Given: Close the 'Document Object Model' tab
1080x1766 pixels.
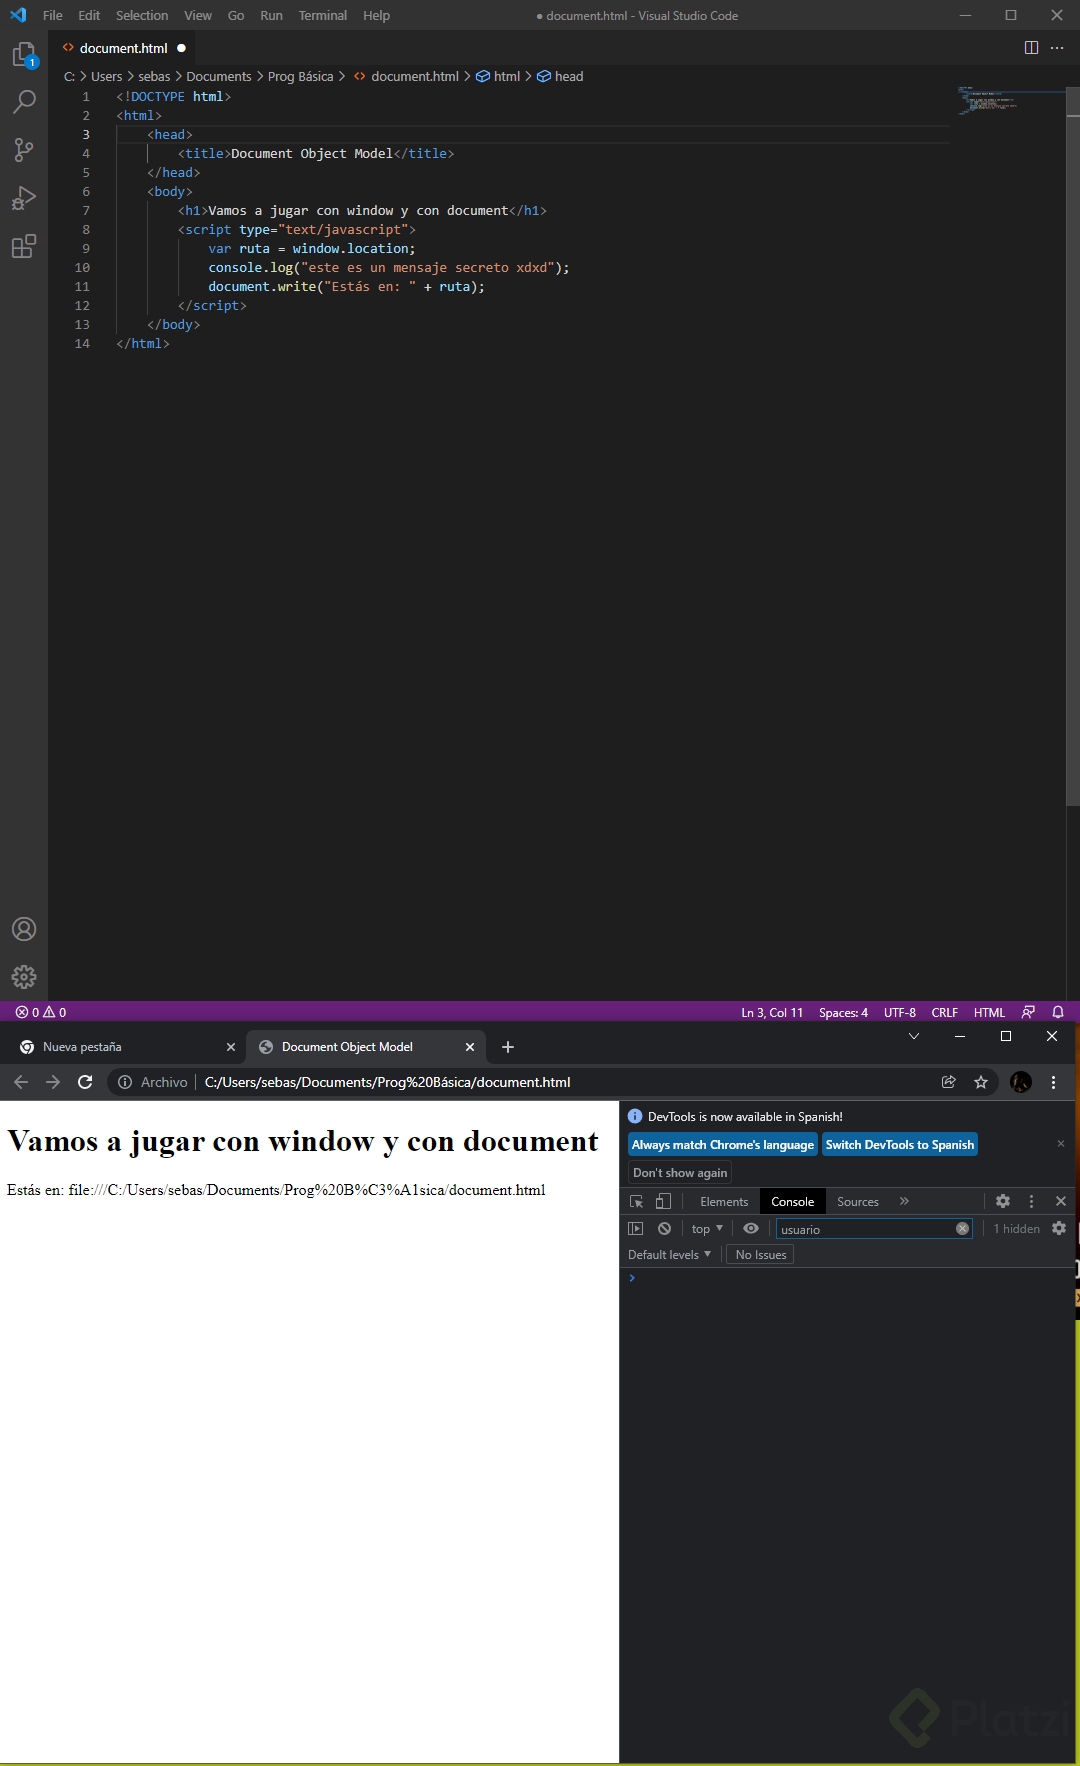Looking at the screenshot, I should [470, 1047].
